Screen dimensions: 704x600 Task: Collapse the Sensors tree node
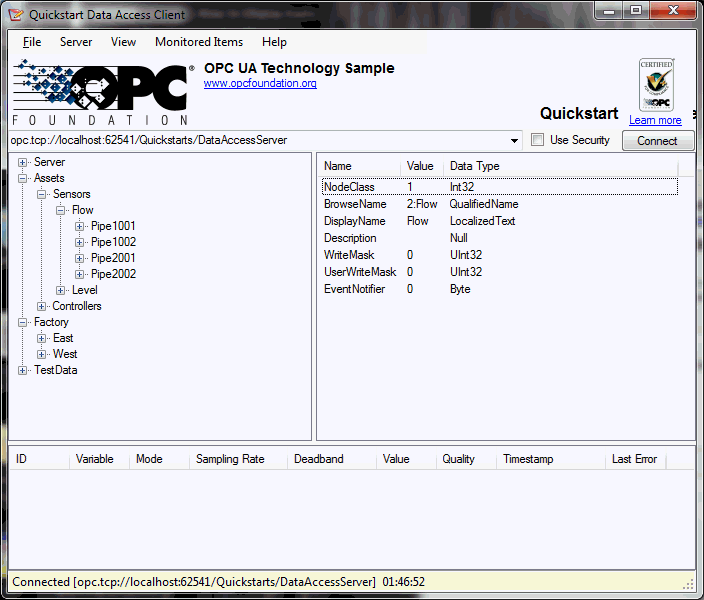coord(41,194)
